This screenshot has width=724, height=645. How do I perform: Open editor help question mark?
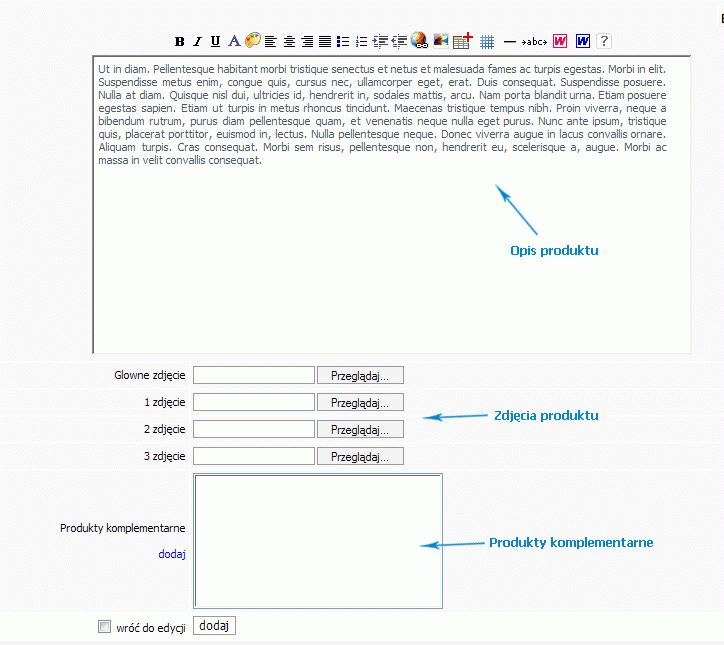(604, 41)
